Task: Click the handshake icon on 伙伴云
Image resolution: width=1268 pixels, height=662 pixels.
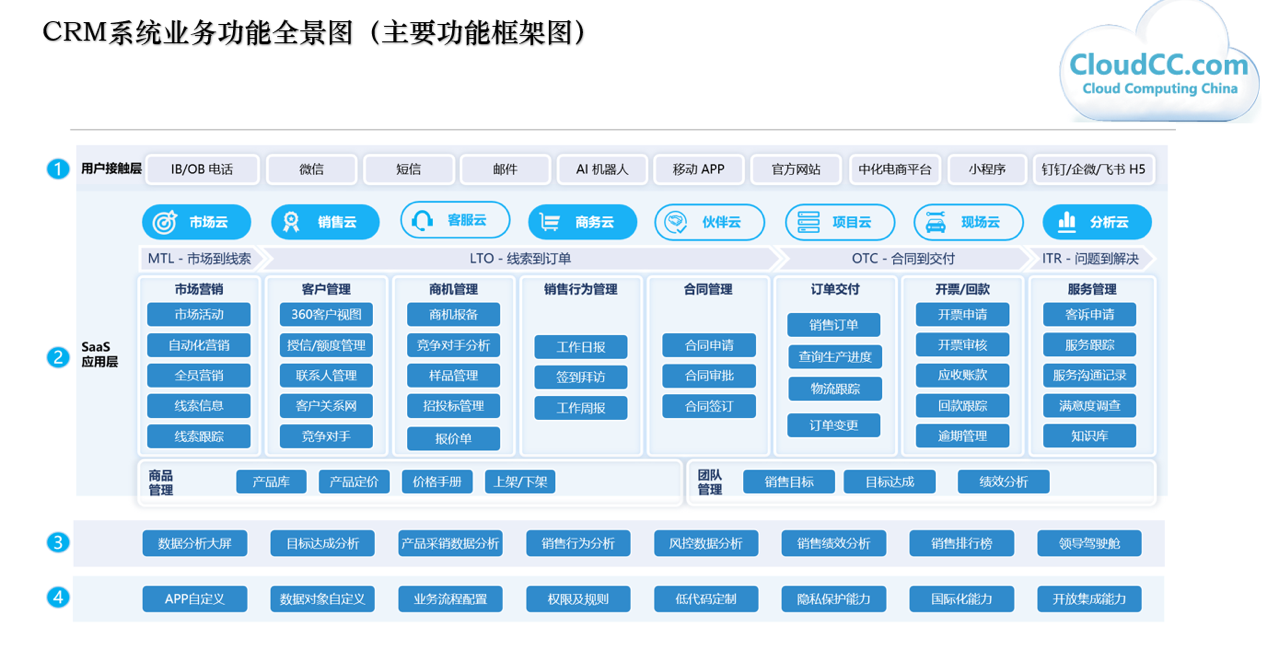Action: (x=677, y=222)
